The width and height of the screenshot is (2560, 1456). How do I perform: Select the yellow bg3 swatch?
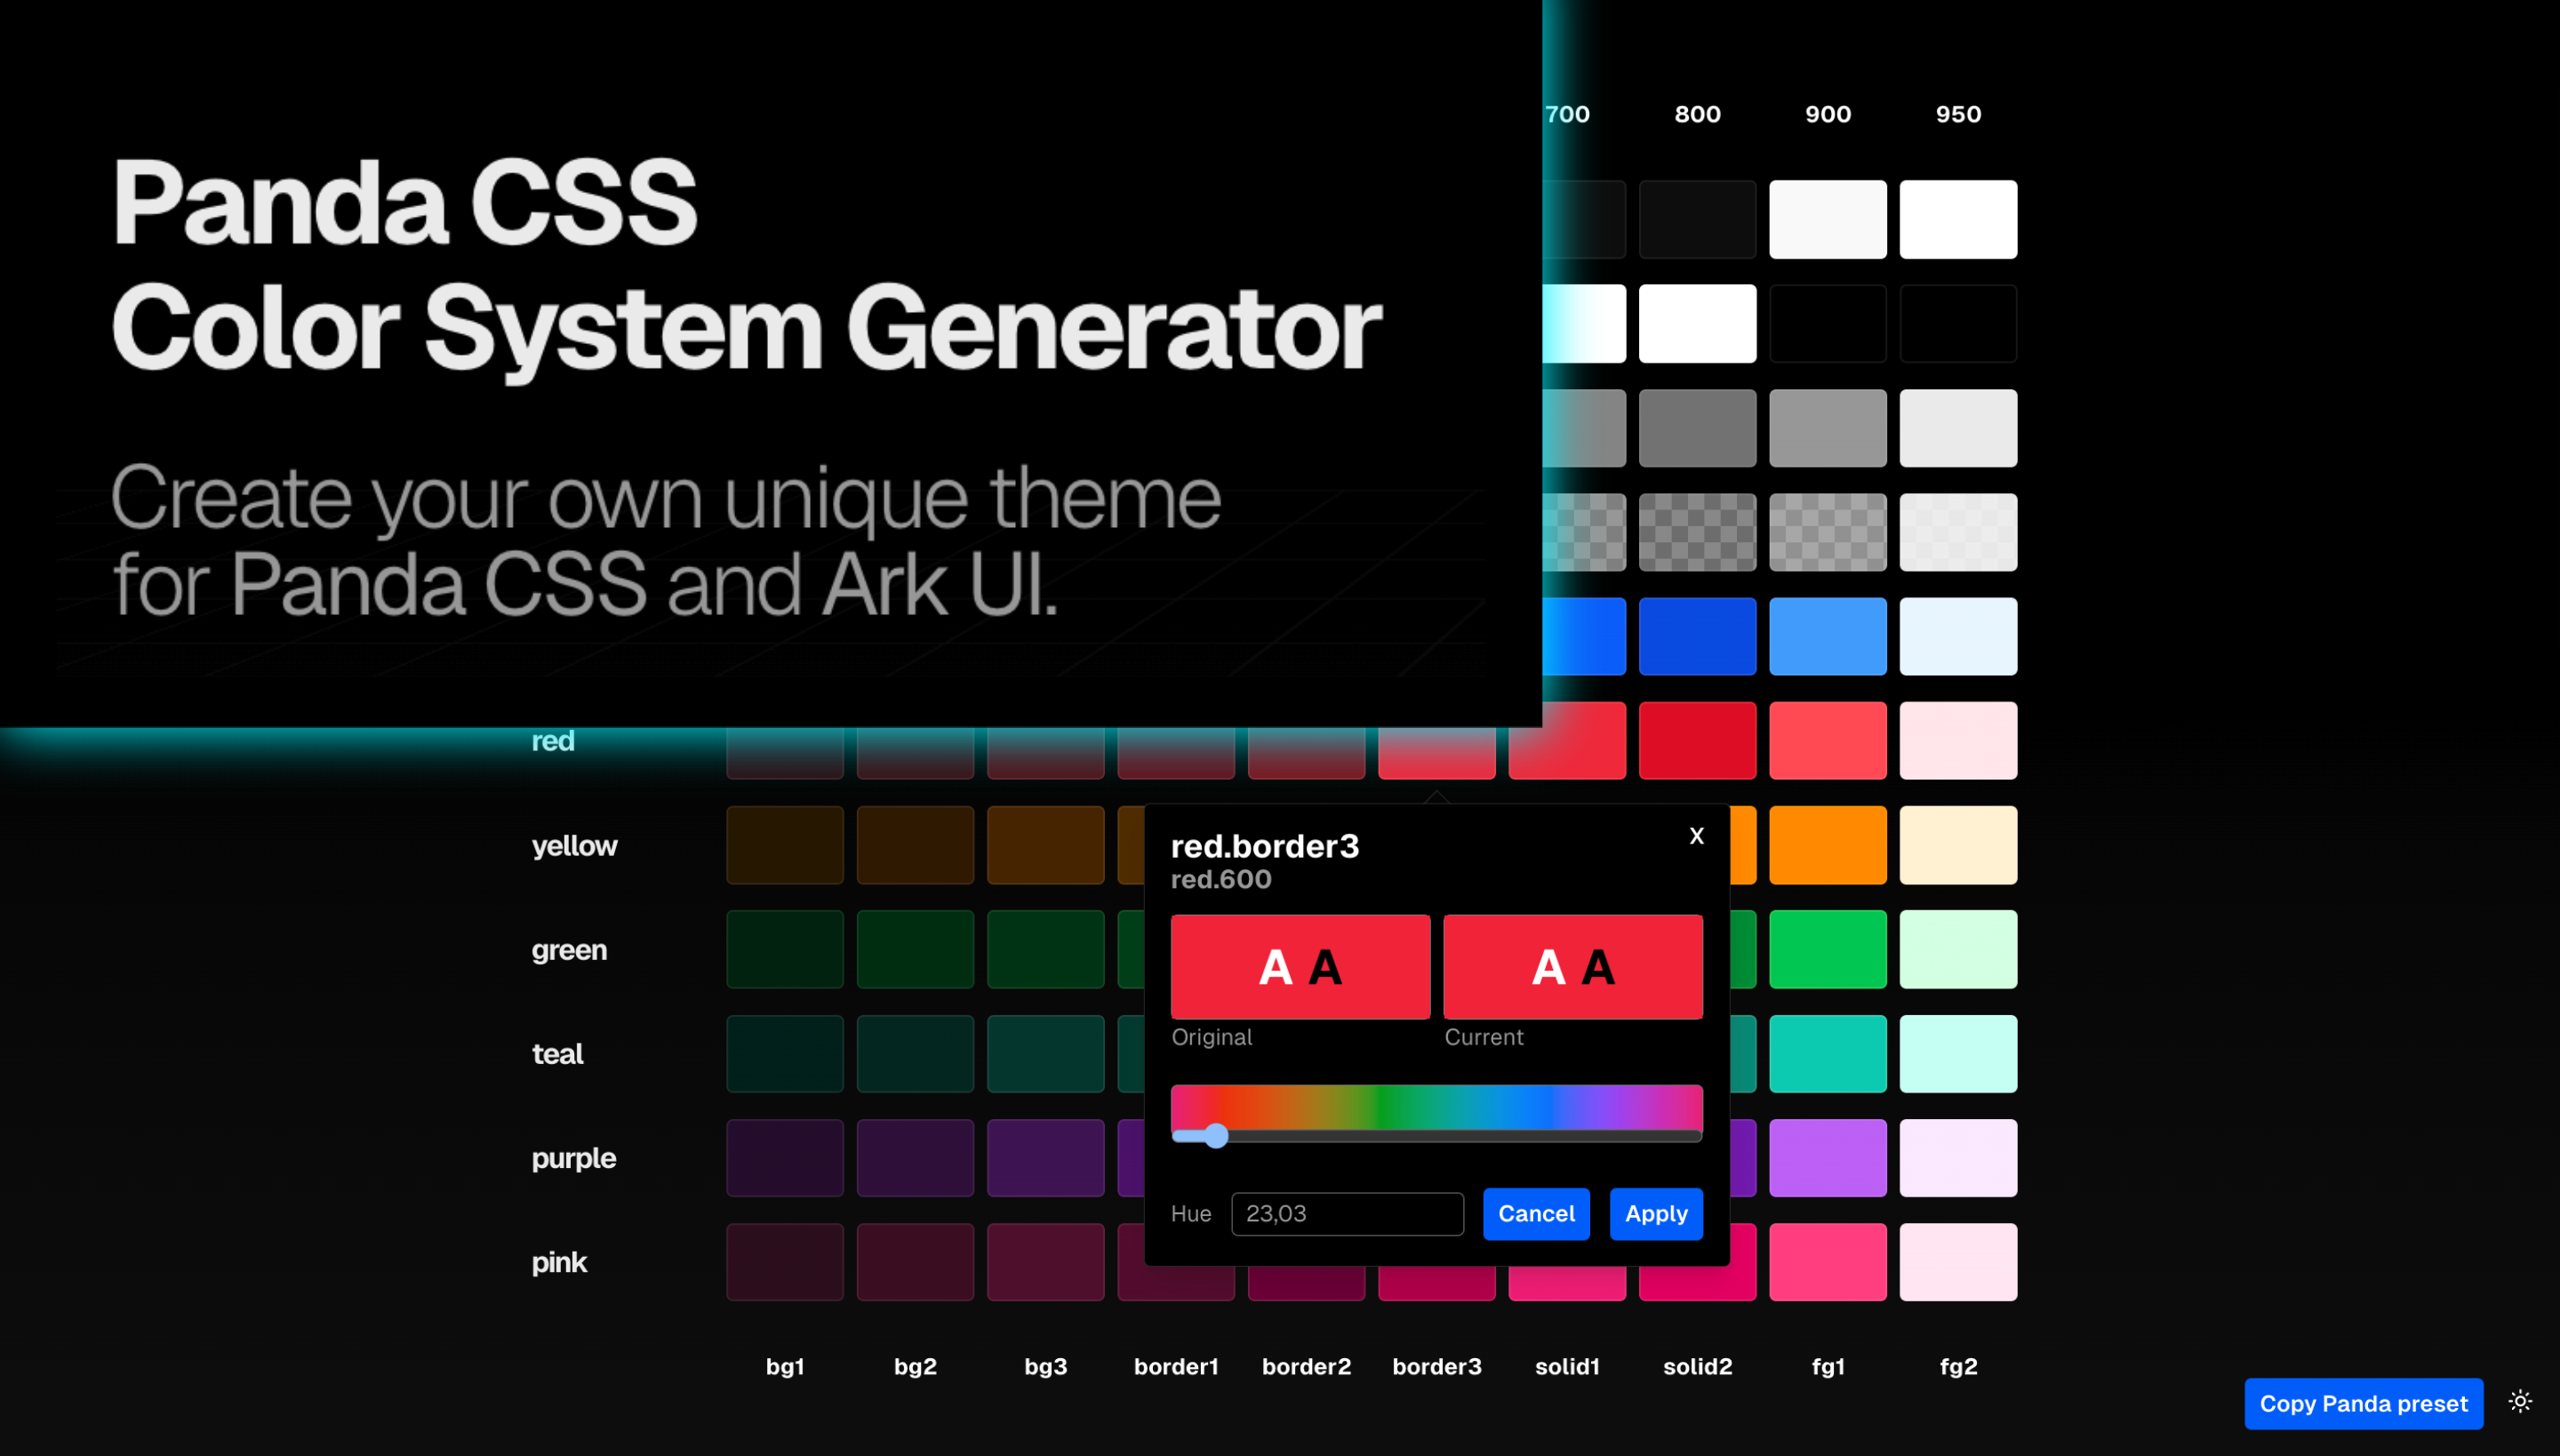(x=1046, y=845)
